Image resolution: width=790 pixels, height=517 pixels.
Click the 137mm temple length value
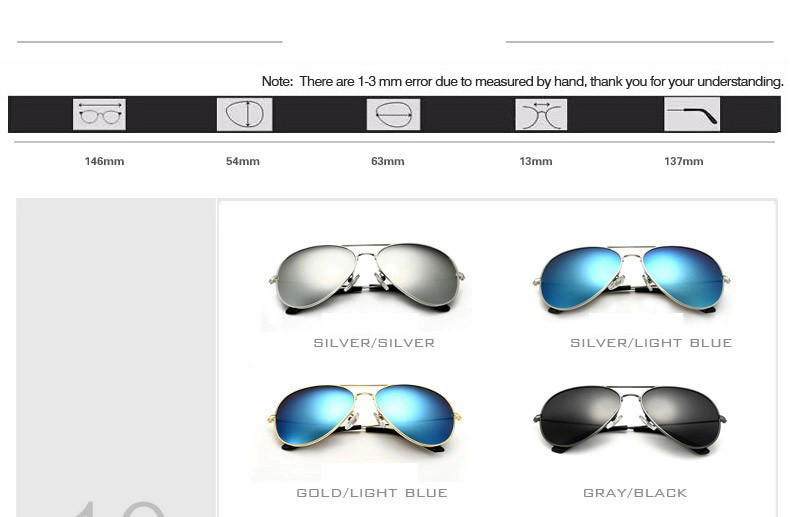[x=684, y=161]
